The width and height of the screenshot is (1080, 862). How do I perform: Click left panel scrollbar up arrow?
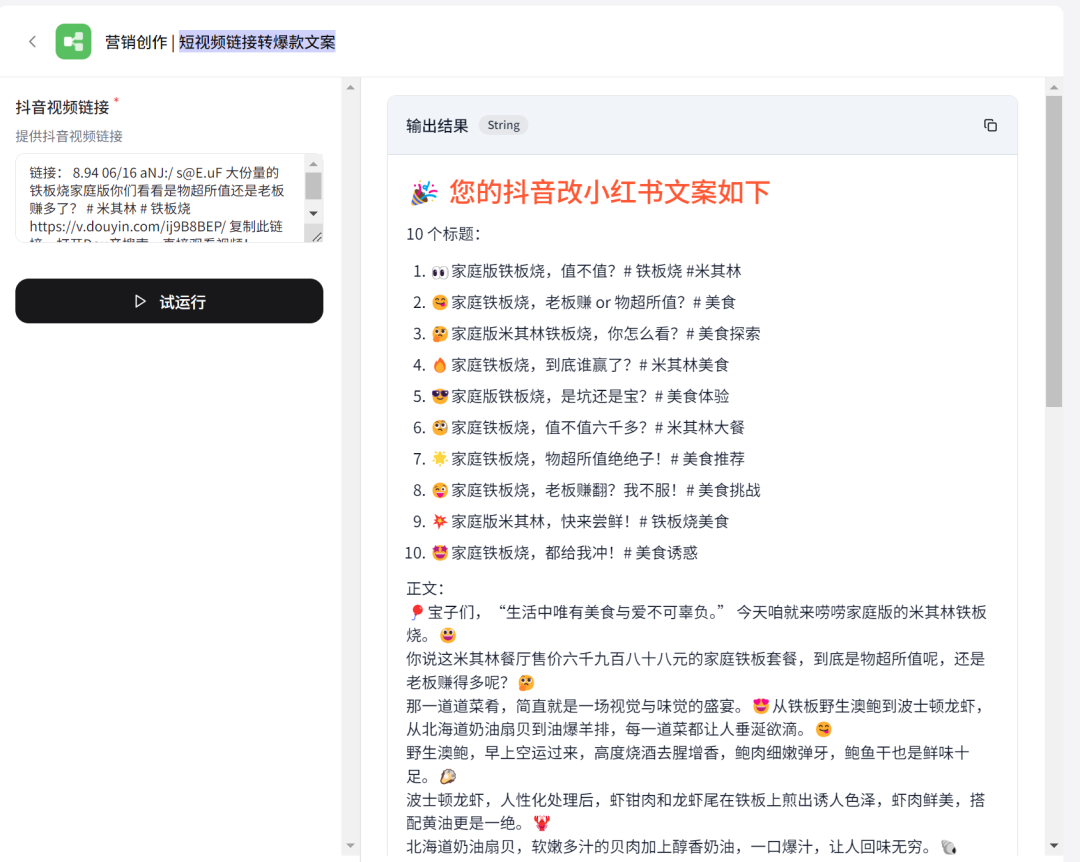coord(351,88)
